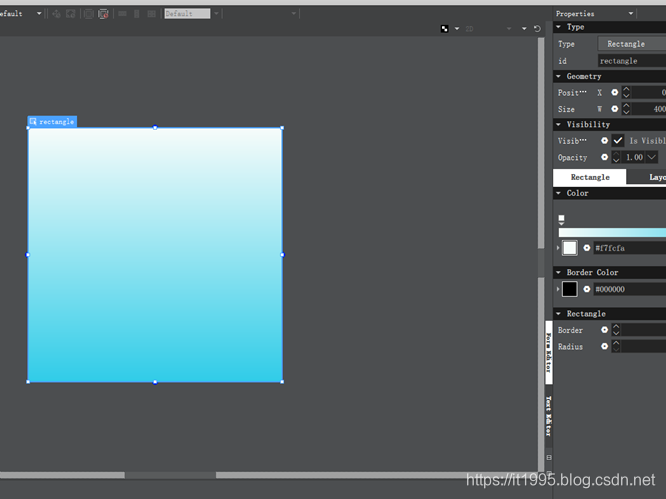Click the Rectangle type button
Image resolution: width=666 pixels, height=499 pixels.
632,44
